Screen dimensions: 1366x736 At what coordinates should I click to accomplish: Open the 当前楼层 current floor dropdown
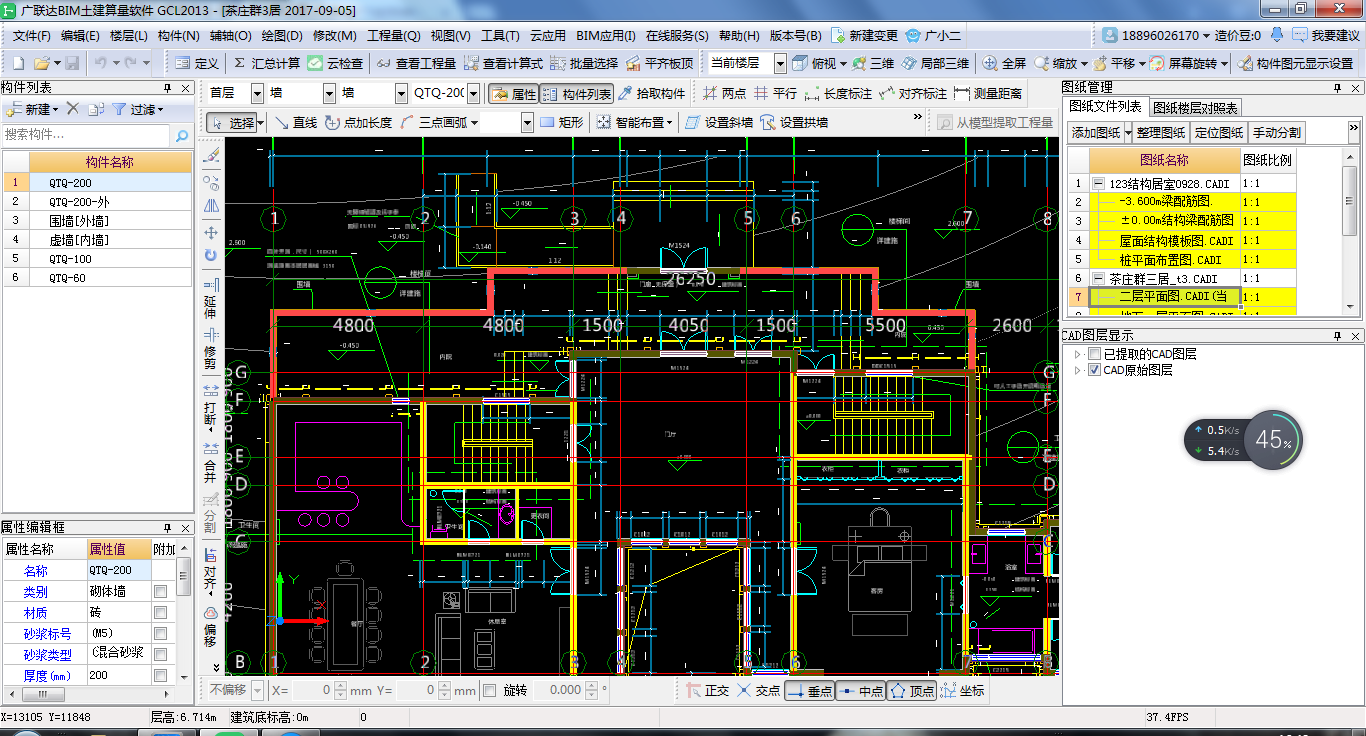tap(778, 63)
